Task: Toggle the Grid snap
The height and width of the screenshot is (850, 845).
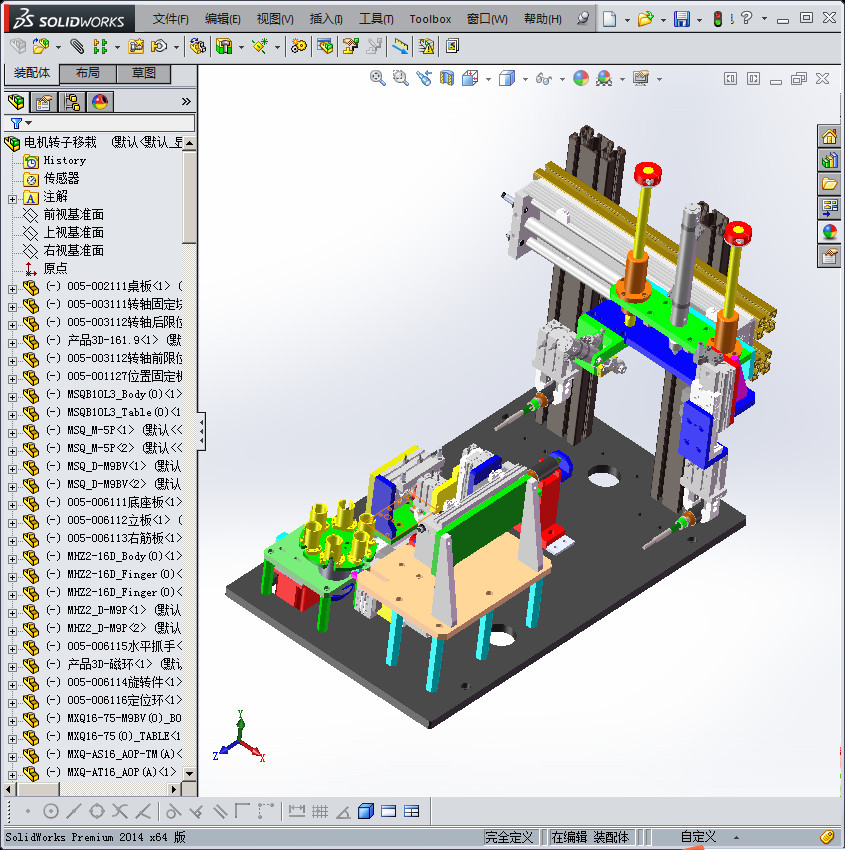Action: 320,812
